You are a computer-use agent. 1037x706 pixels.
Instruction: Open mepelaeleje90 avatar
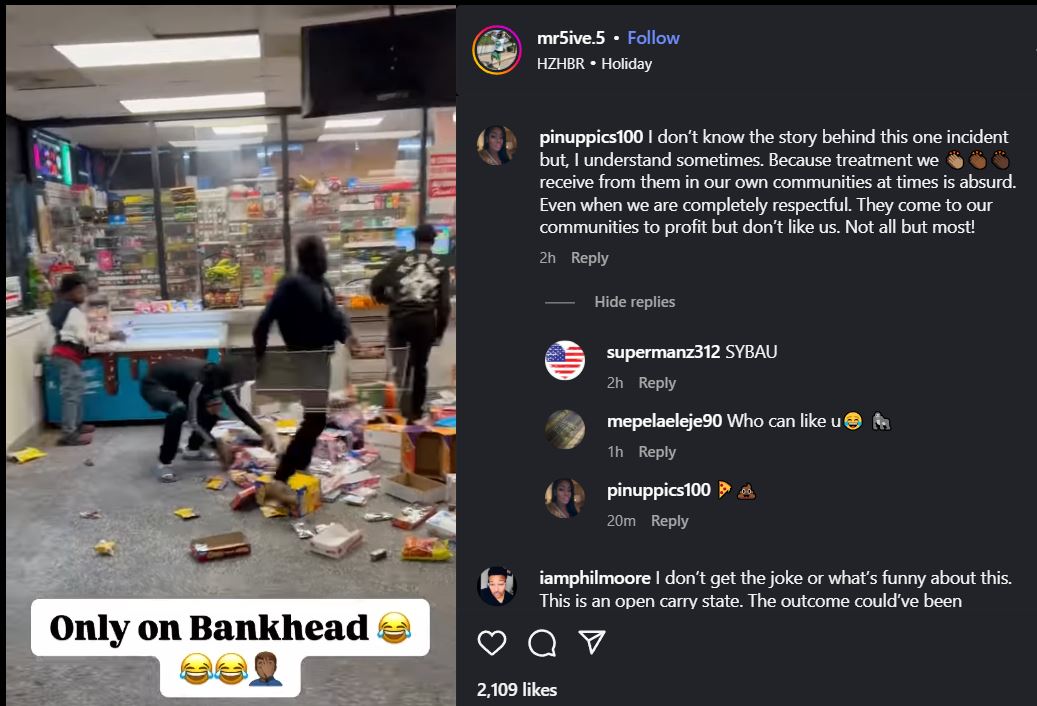[564, 429]
